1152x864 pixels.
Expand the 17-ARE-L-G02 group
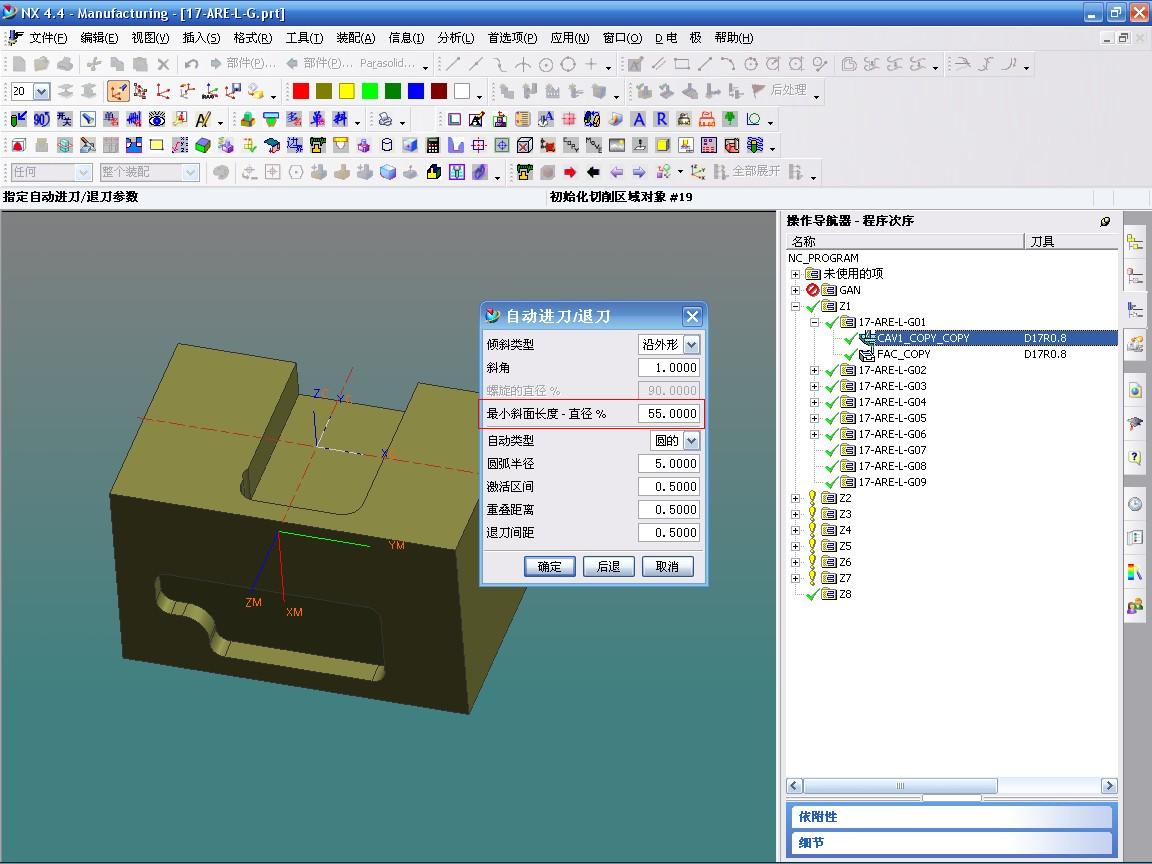point(814,370)
